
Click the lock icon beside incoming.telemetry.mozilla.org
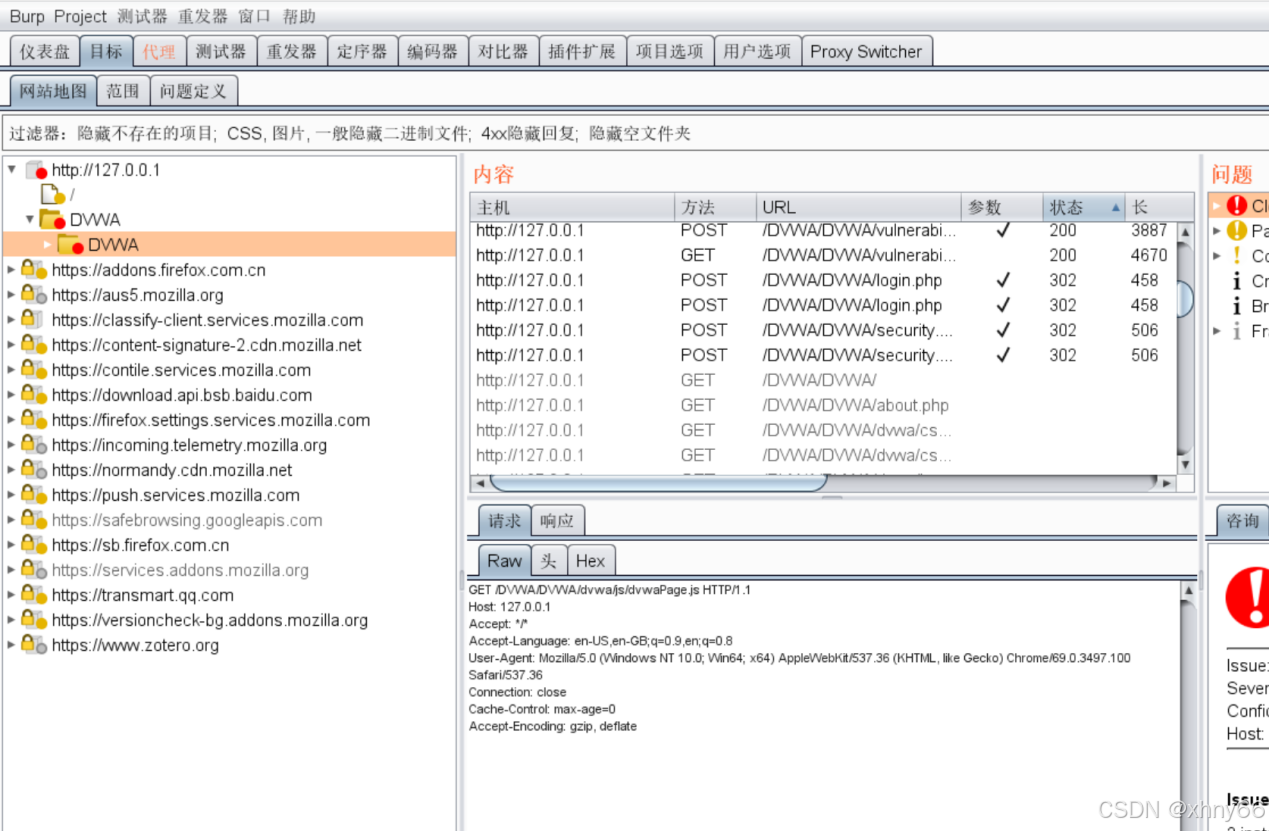34,445
